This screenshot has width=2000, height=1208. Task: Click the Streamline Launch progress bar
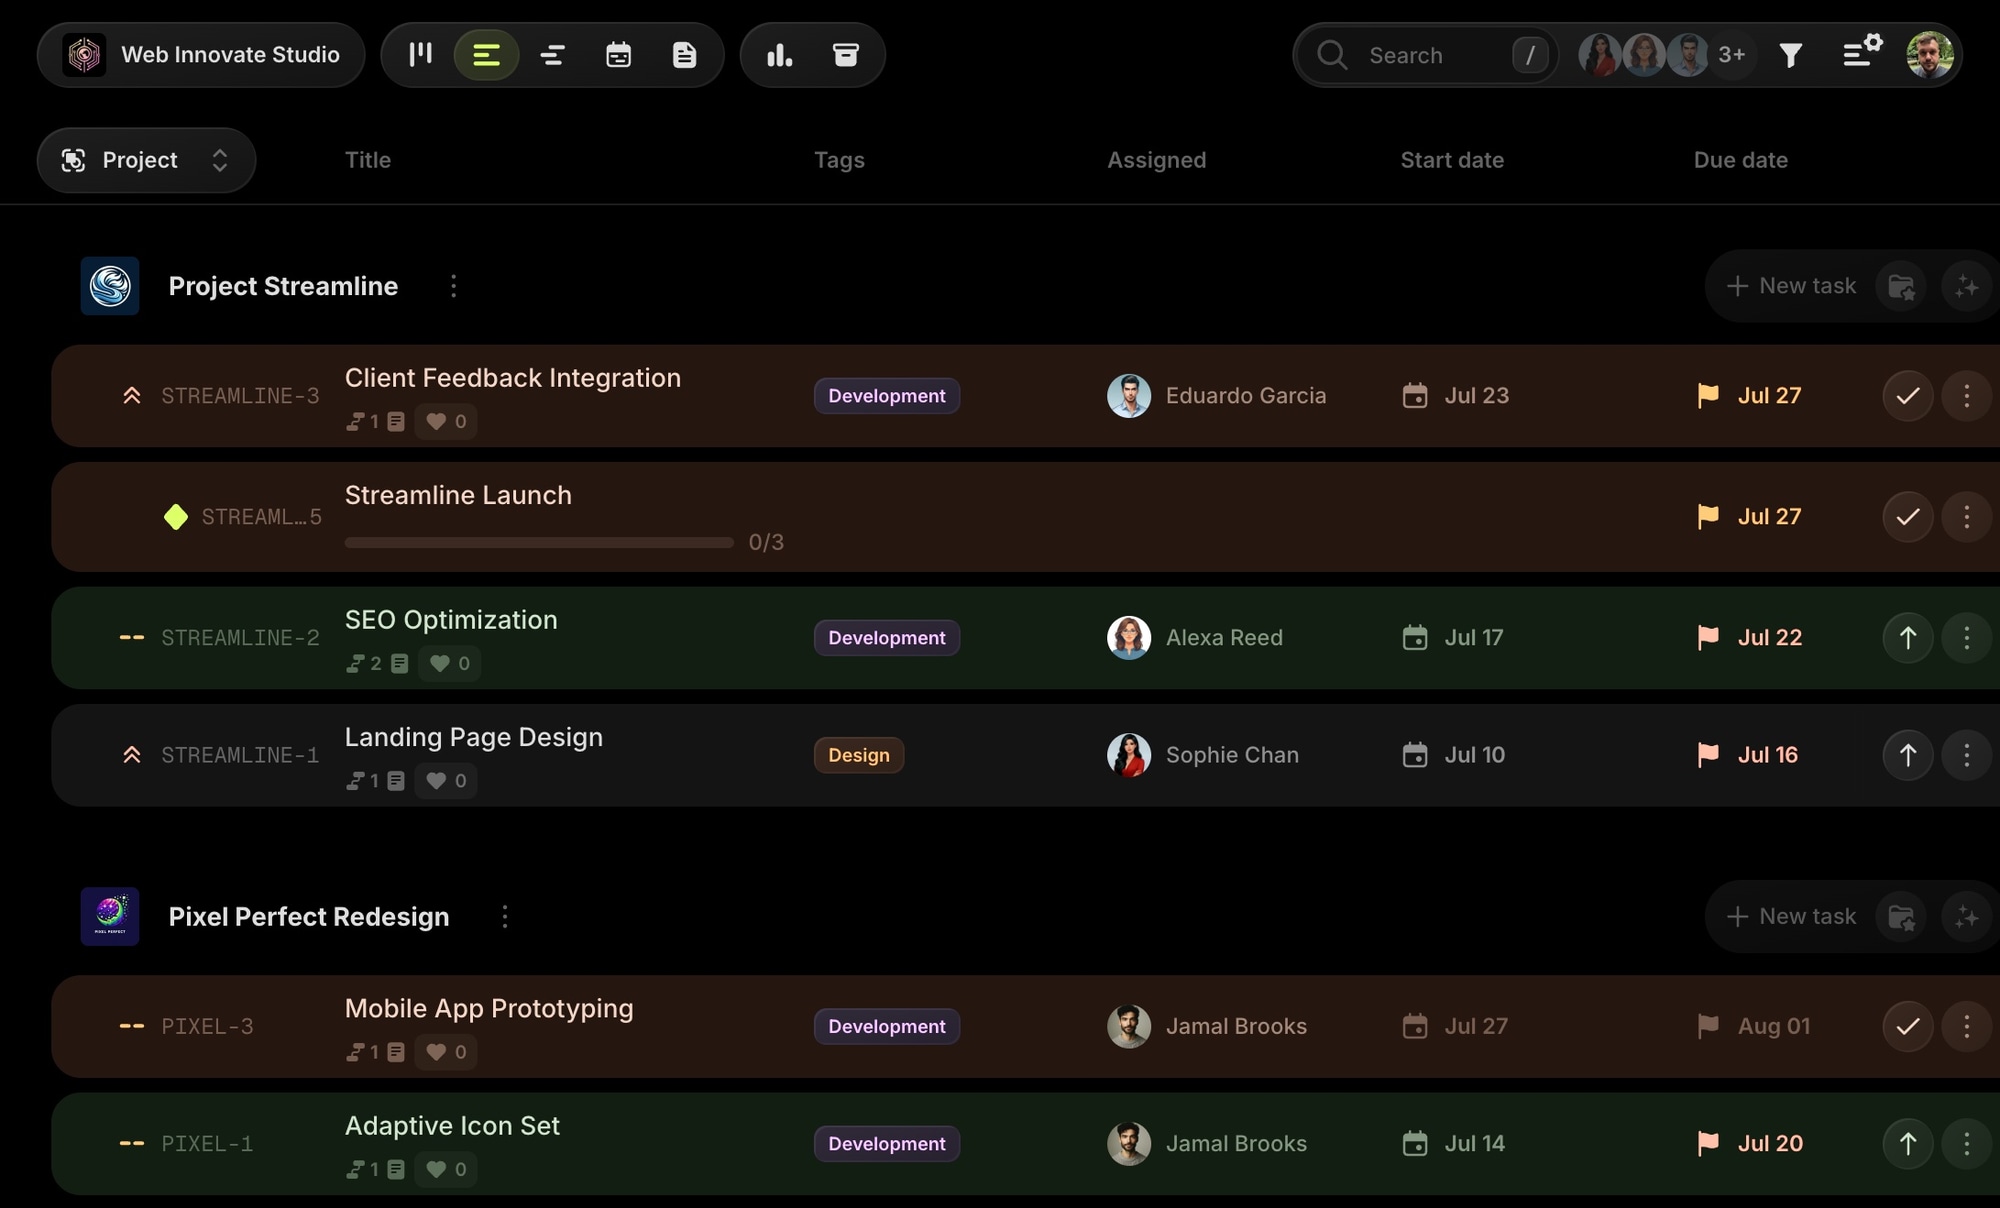tap(539, 542)
